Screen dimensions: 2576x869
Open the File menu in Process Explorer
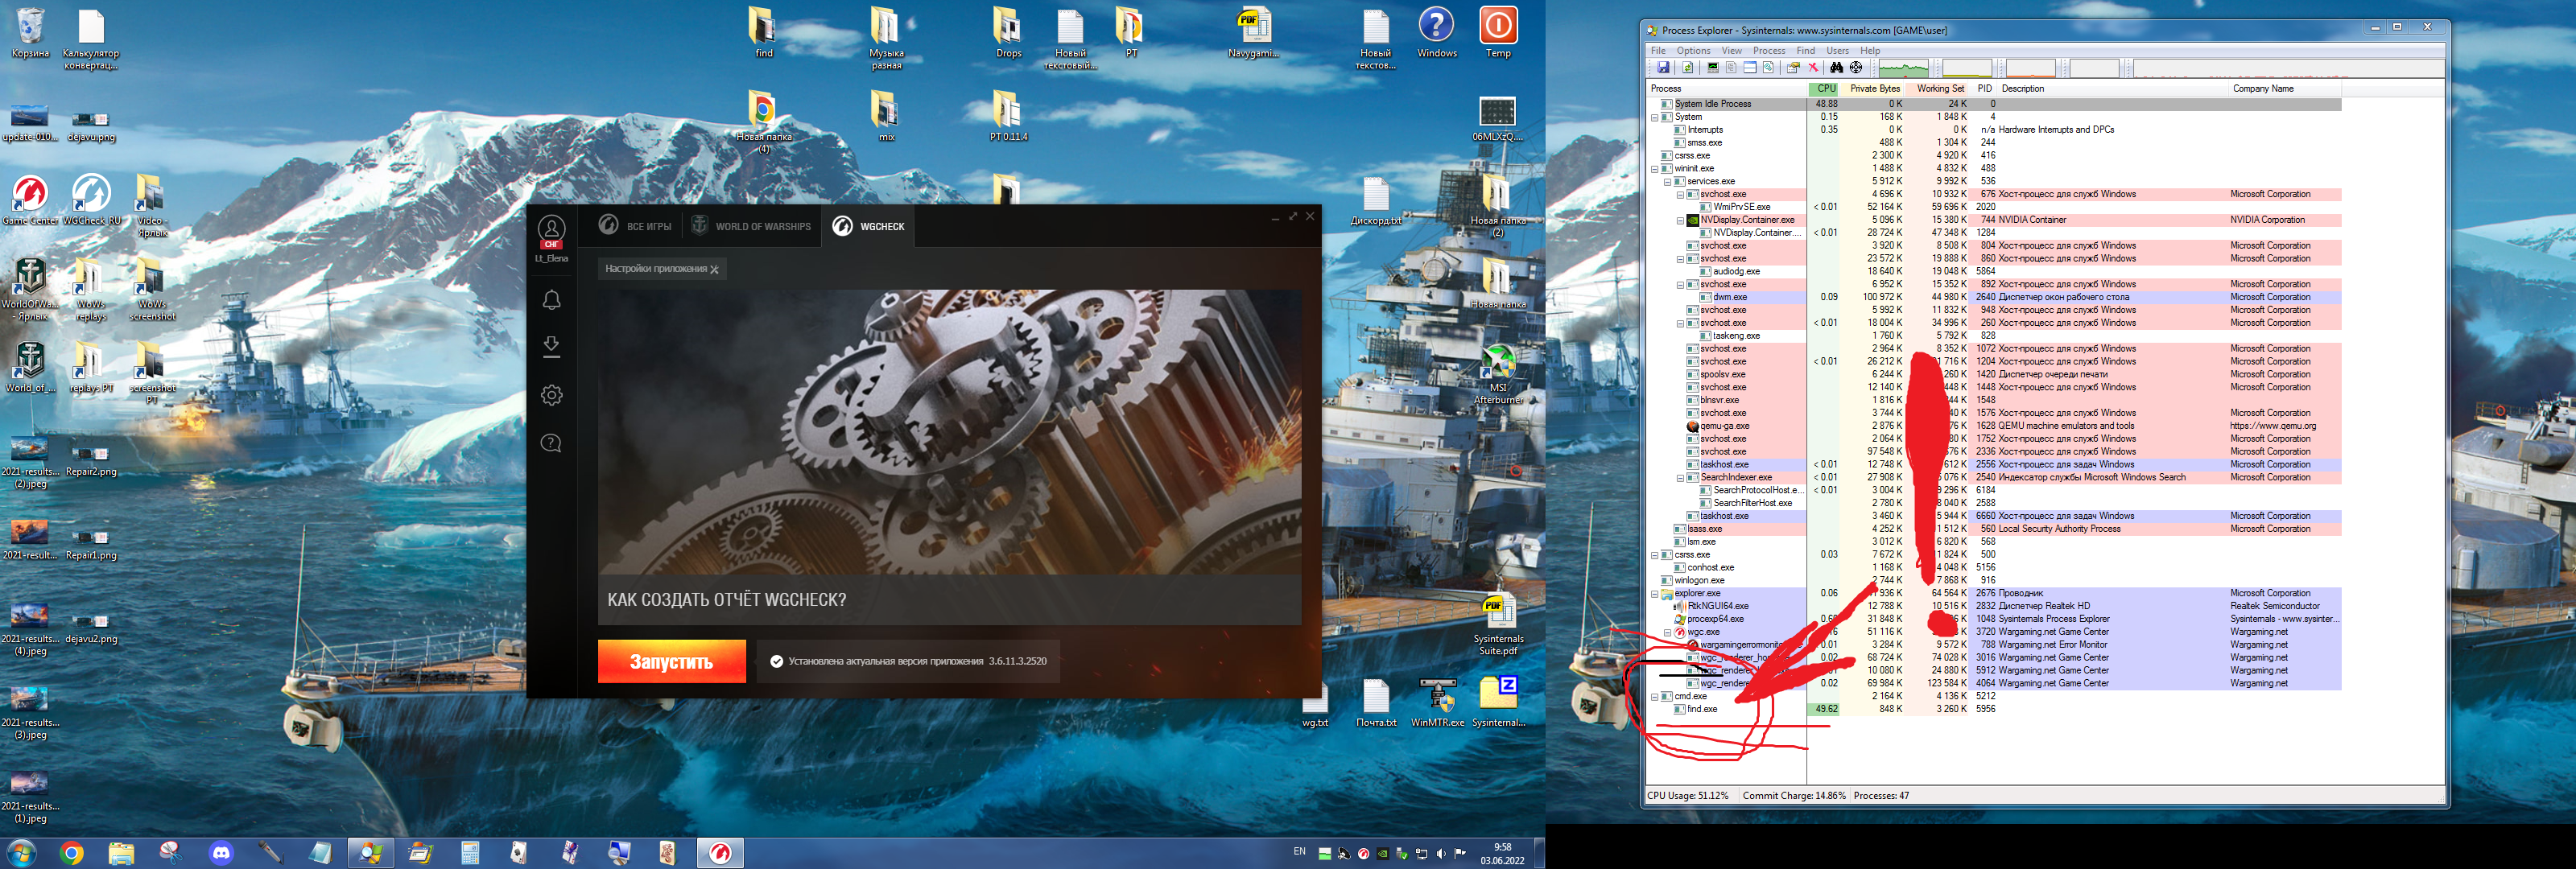coord(1658,50)
